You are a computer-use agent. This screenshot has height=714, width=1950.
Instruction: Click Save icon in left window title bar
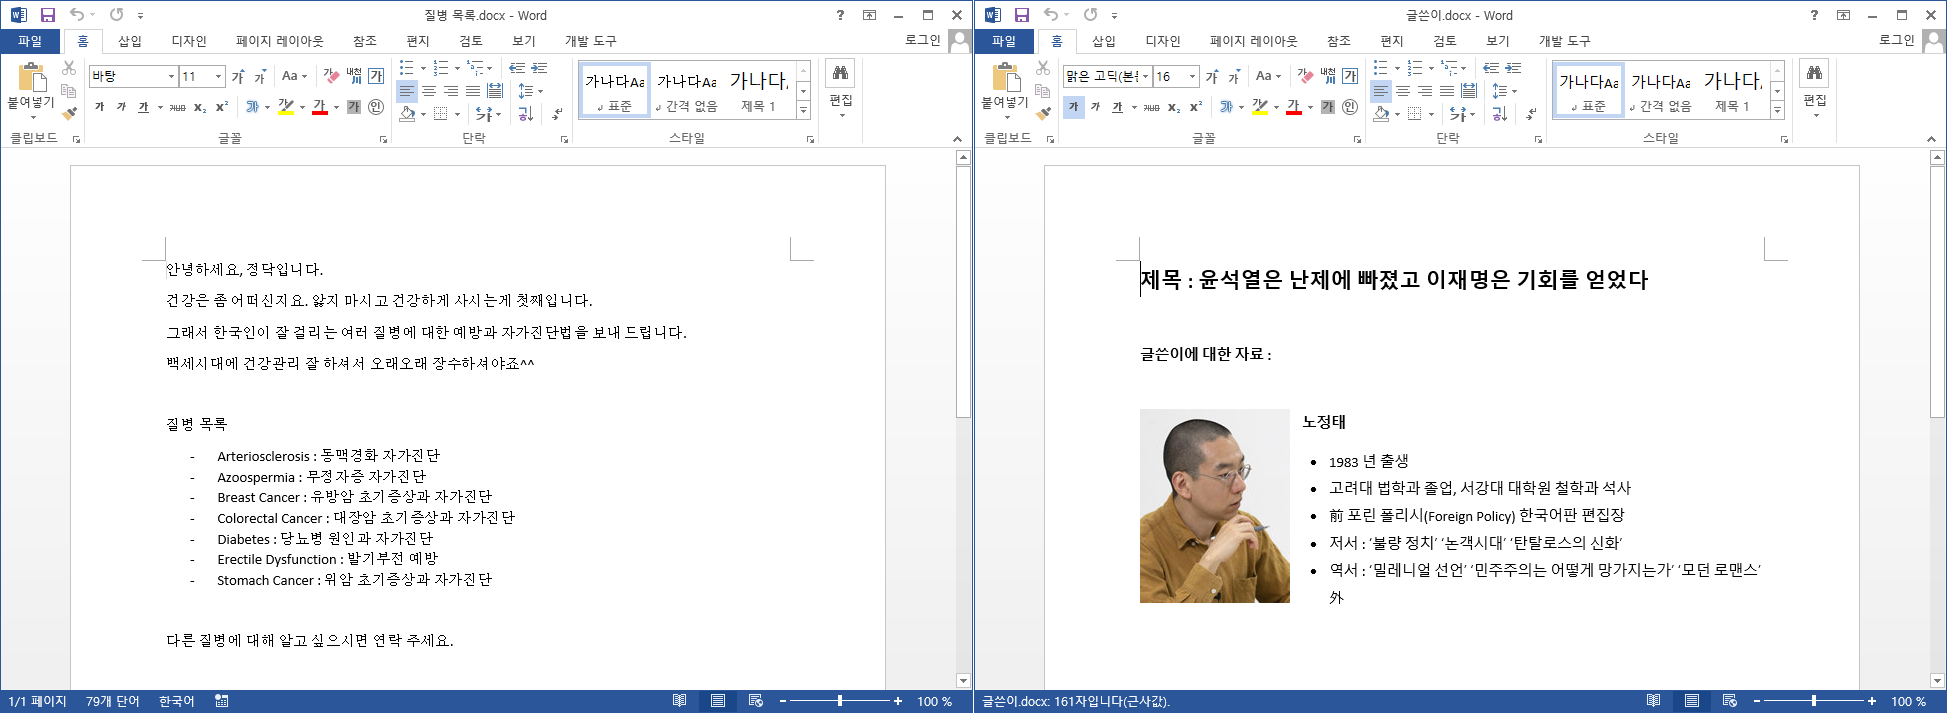pos(47,15)
